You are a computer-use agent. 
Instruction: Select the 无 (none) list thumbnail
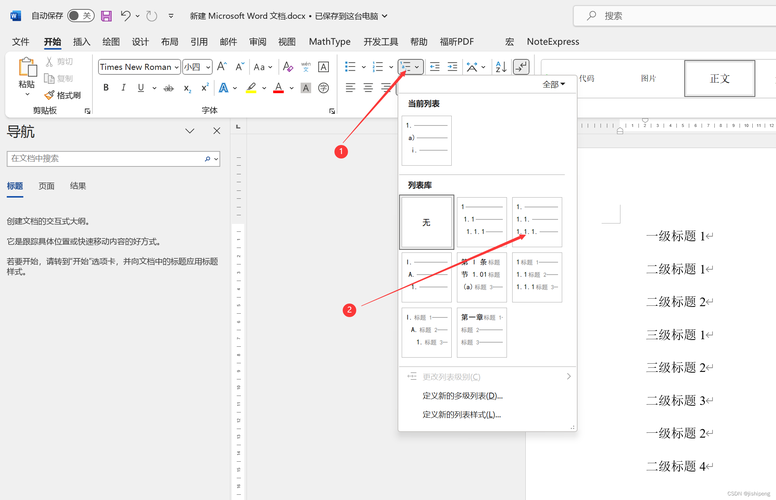pyautogui.click(x=426, y=222)
